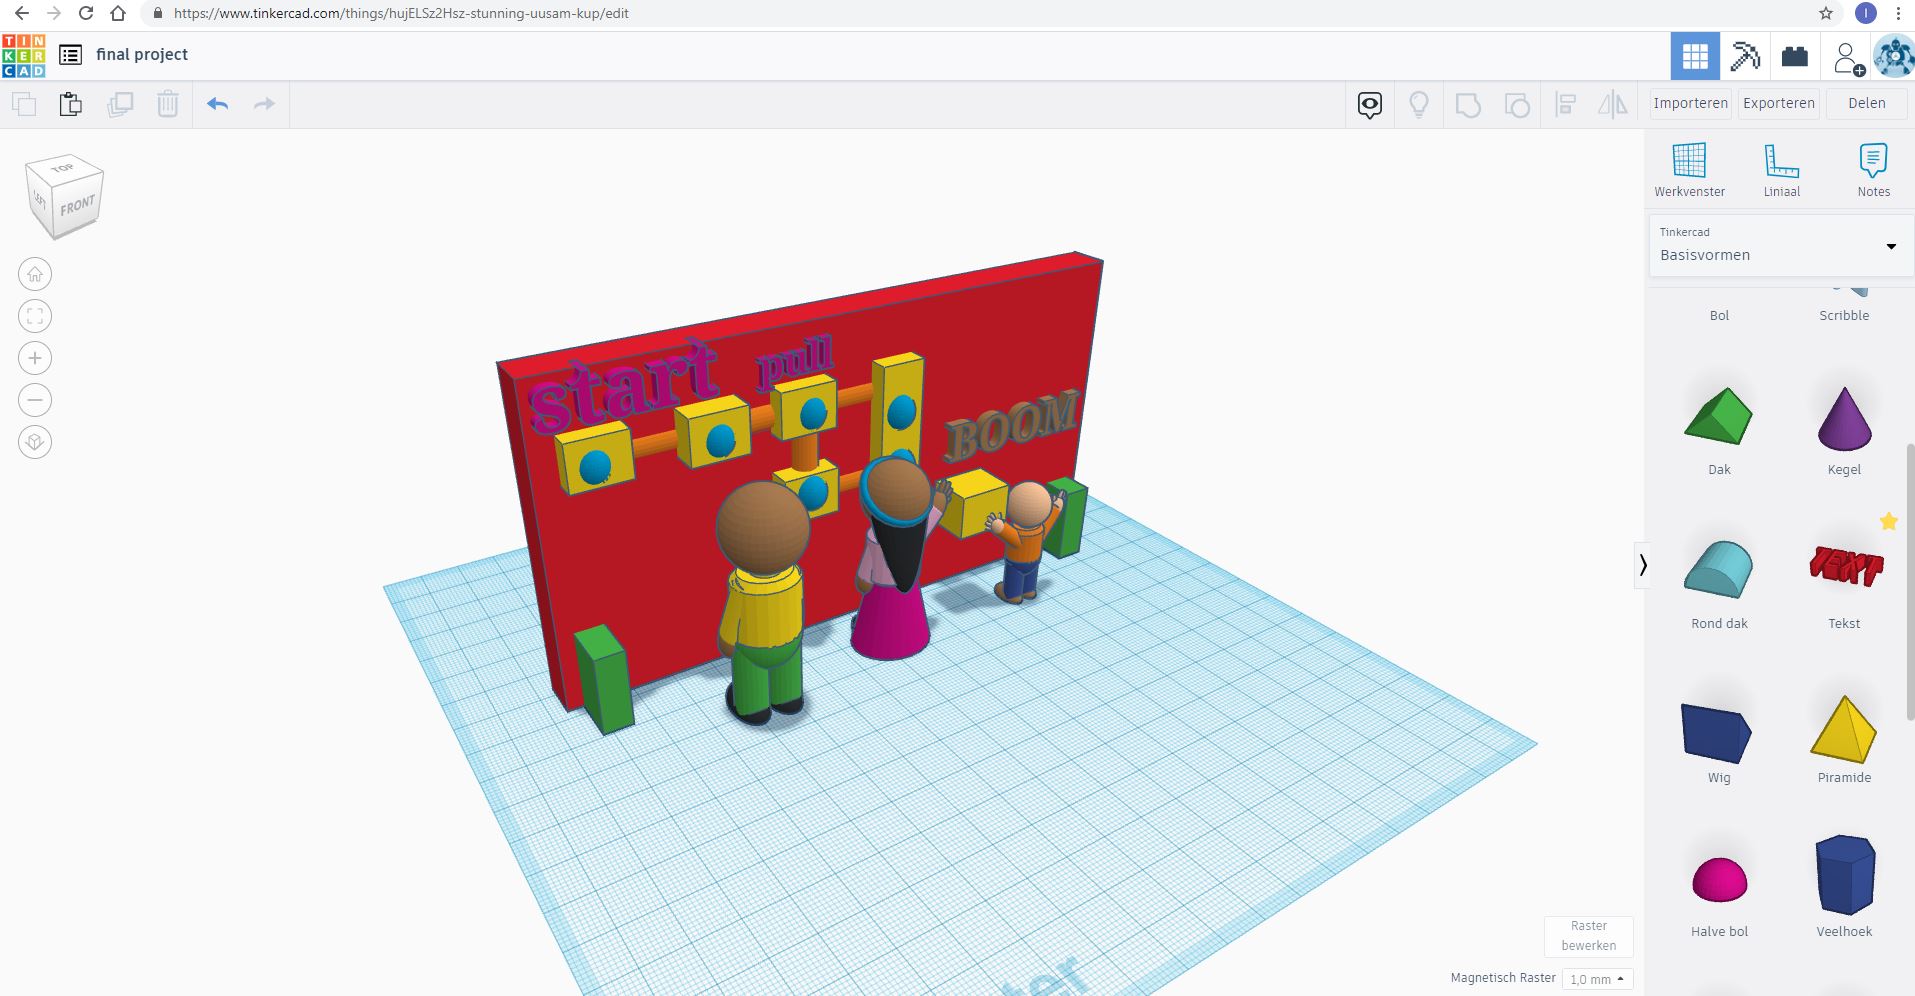Click the Copy toolbar icon

(24, 104)
